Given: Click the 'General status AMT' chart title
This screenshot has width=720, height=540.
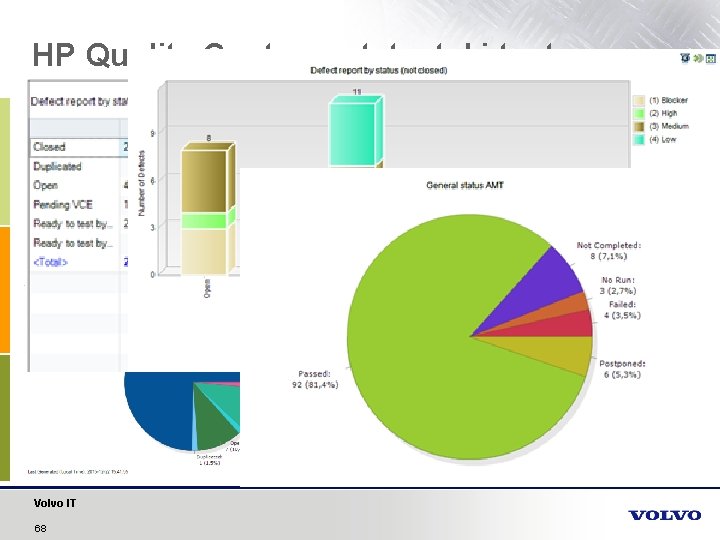Looking at the screenshot, I should coord(465,185).
